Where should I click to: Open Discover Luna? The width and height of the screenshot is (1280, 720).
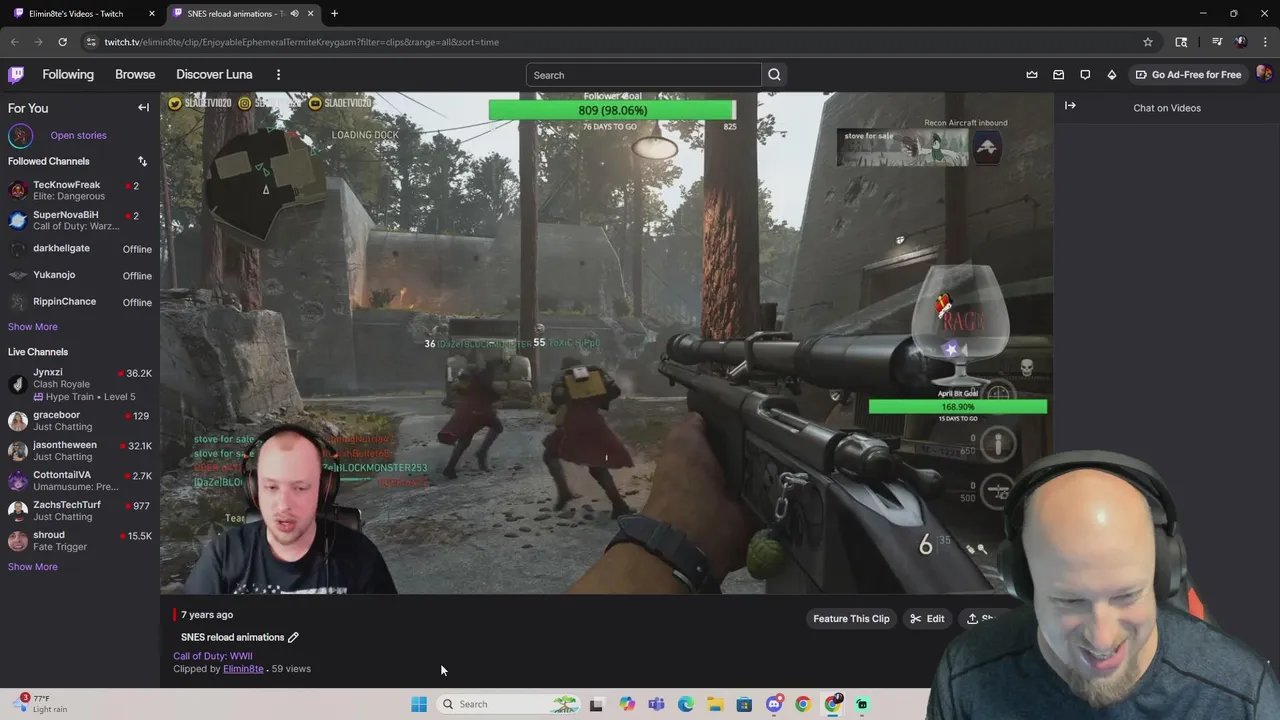tap(214, 74)
